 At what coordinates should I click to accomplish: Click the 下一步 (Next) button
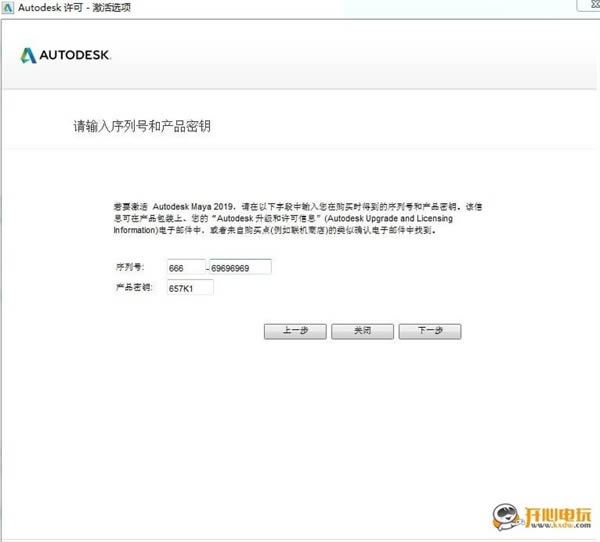pyautogui.click(x=430, y=331)
